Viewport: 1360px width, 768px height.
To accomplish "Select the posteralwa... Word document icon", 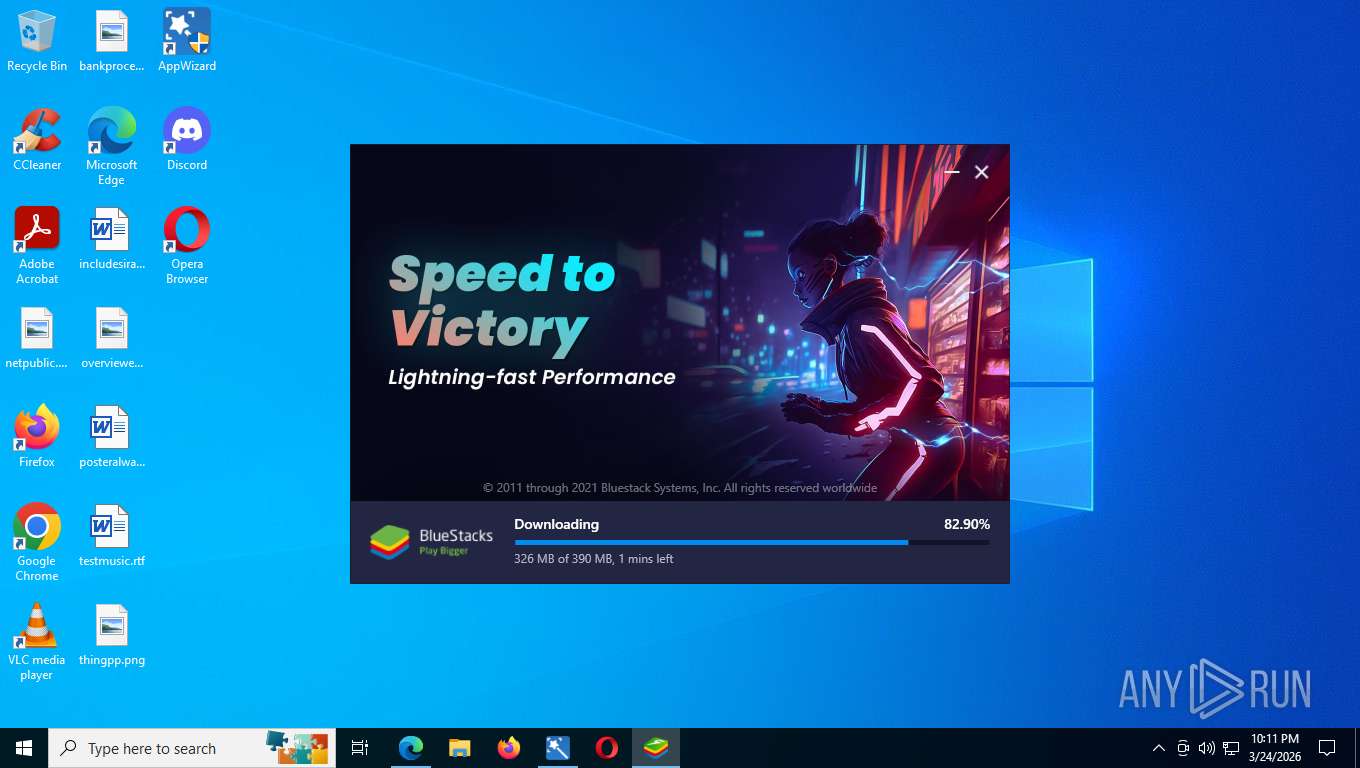I will 112,437.
